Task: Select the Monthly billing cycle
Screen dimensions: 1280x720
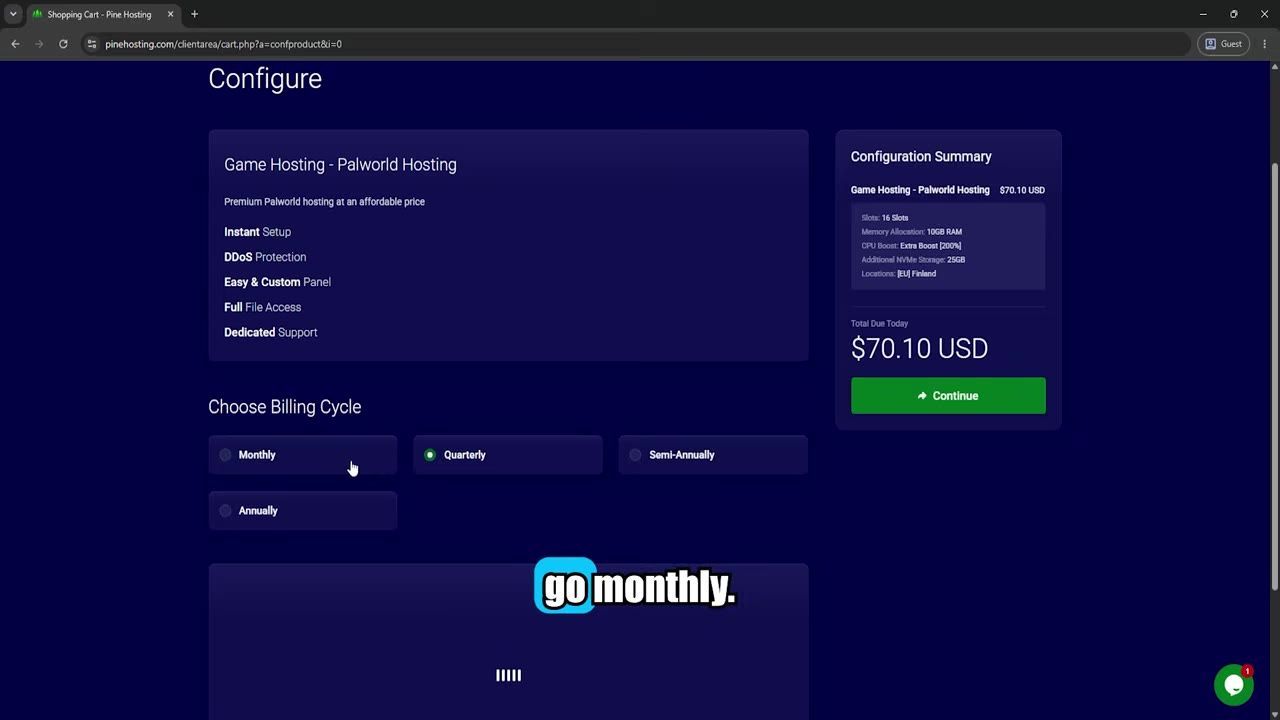Action: click(x=302, y=455)
